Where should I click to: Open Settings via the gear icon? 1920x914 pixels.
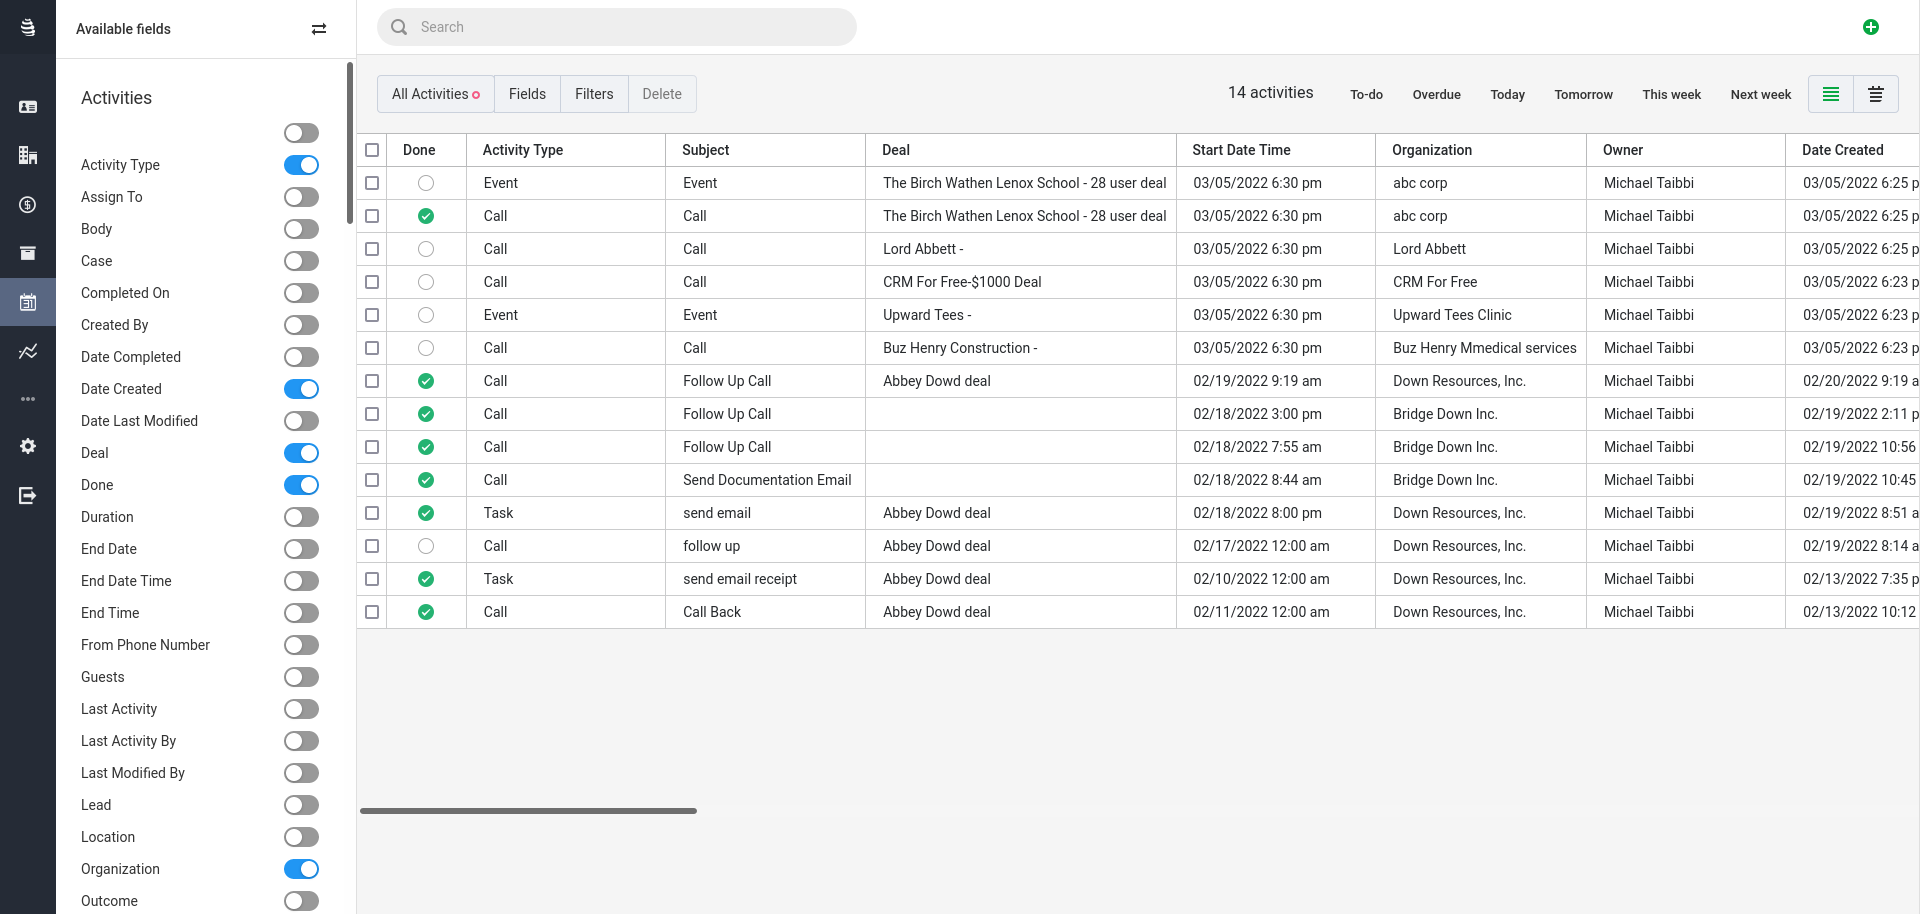[x=27, y=446]
